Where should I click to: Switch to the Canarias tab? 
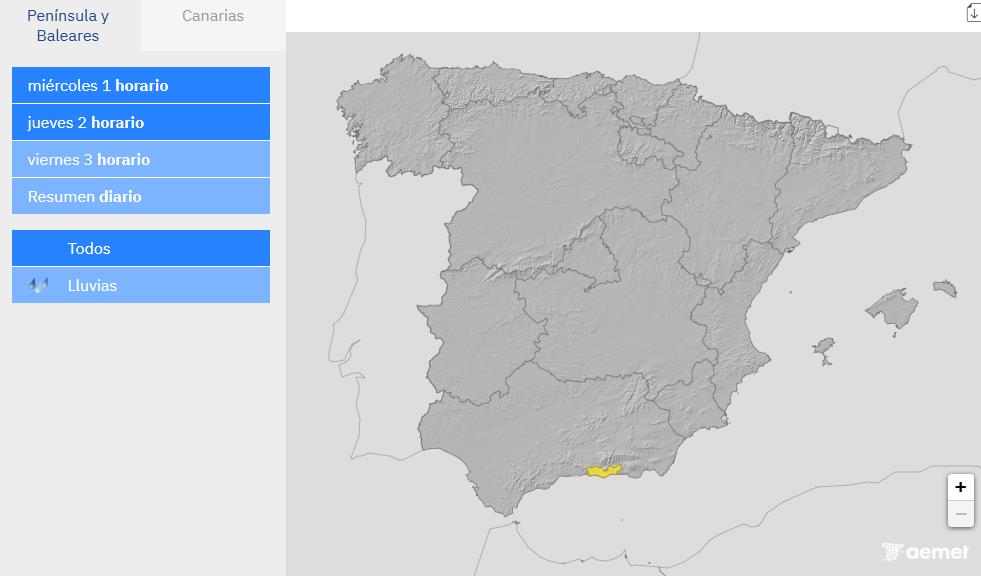tap(212, 16)
